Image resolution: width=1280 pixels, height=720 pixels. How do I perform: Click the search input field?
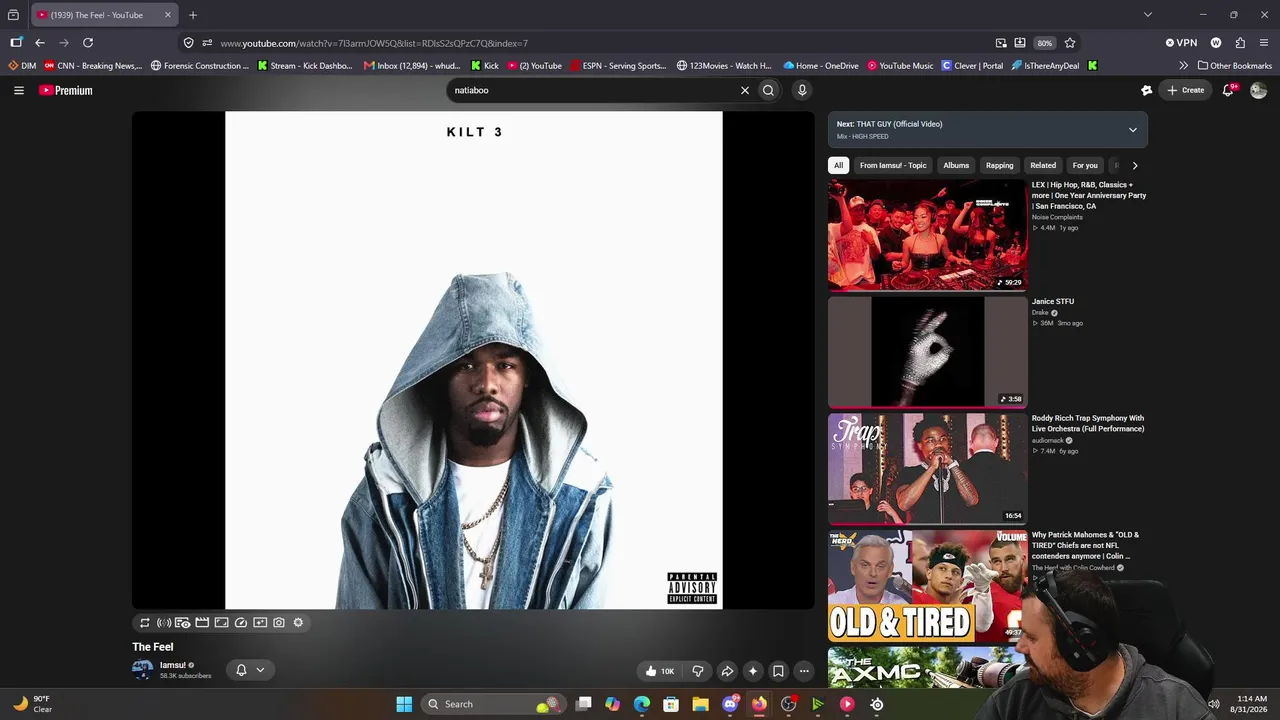pos(593,90)
